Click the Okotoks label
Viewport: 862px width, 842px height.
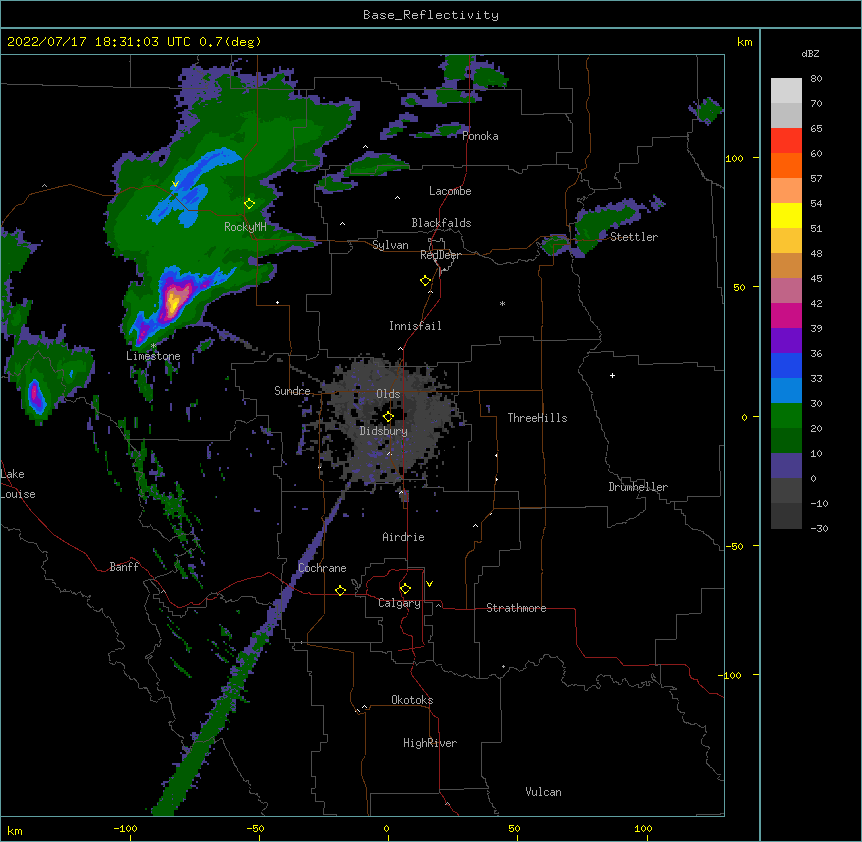point(412,700)
